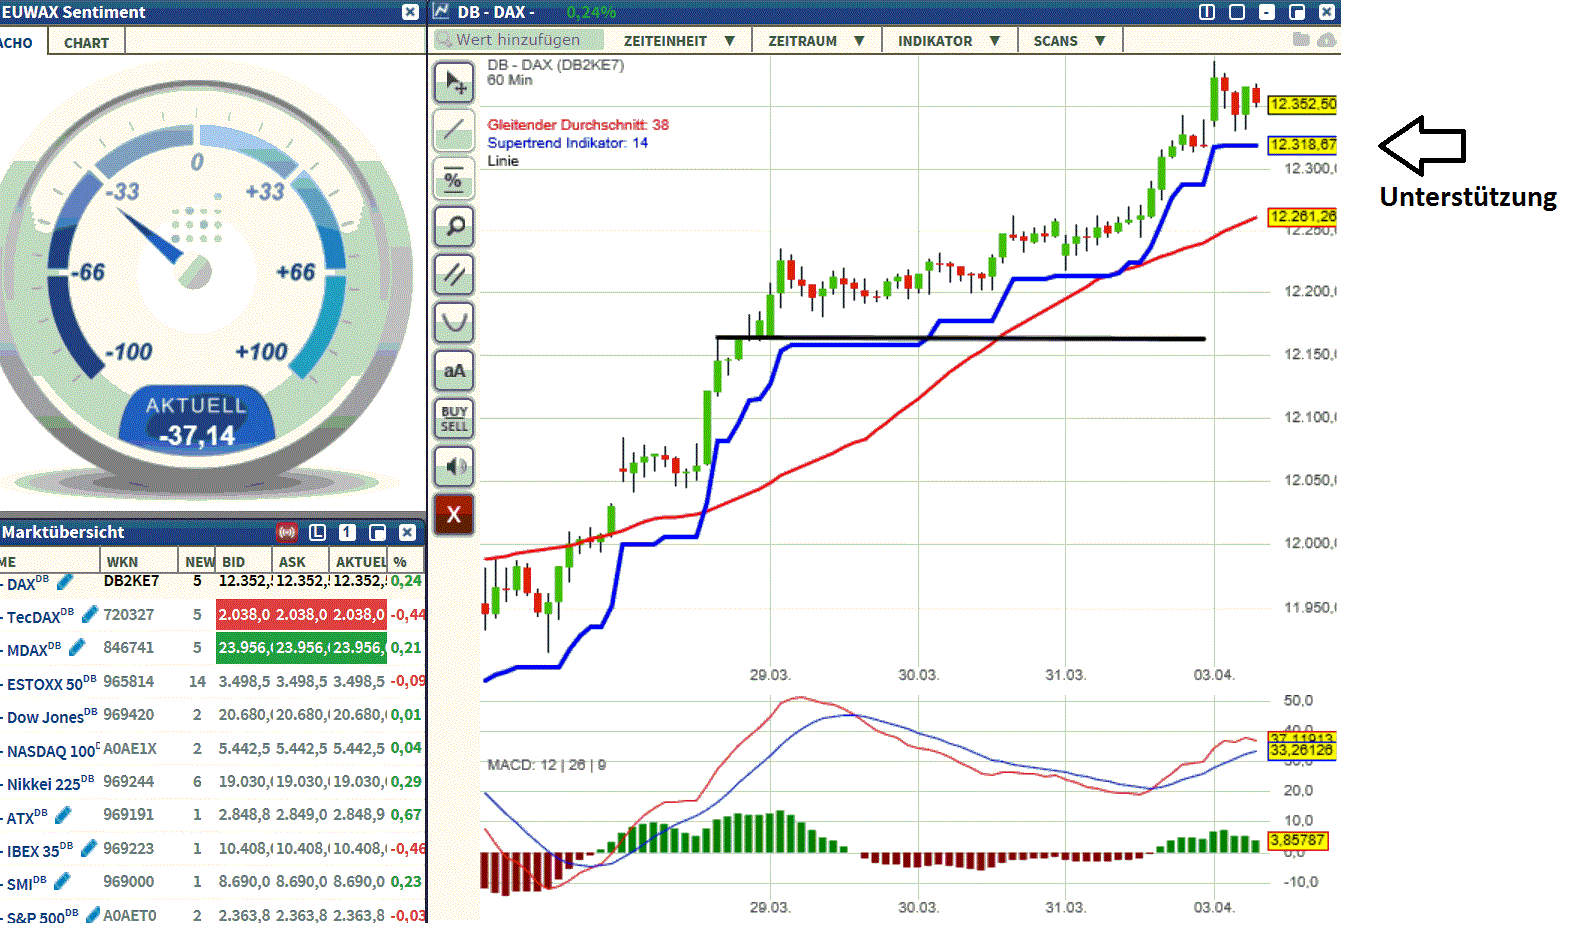Click the red X delete drawings button

(454, 514)
